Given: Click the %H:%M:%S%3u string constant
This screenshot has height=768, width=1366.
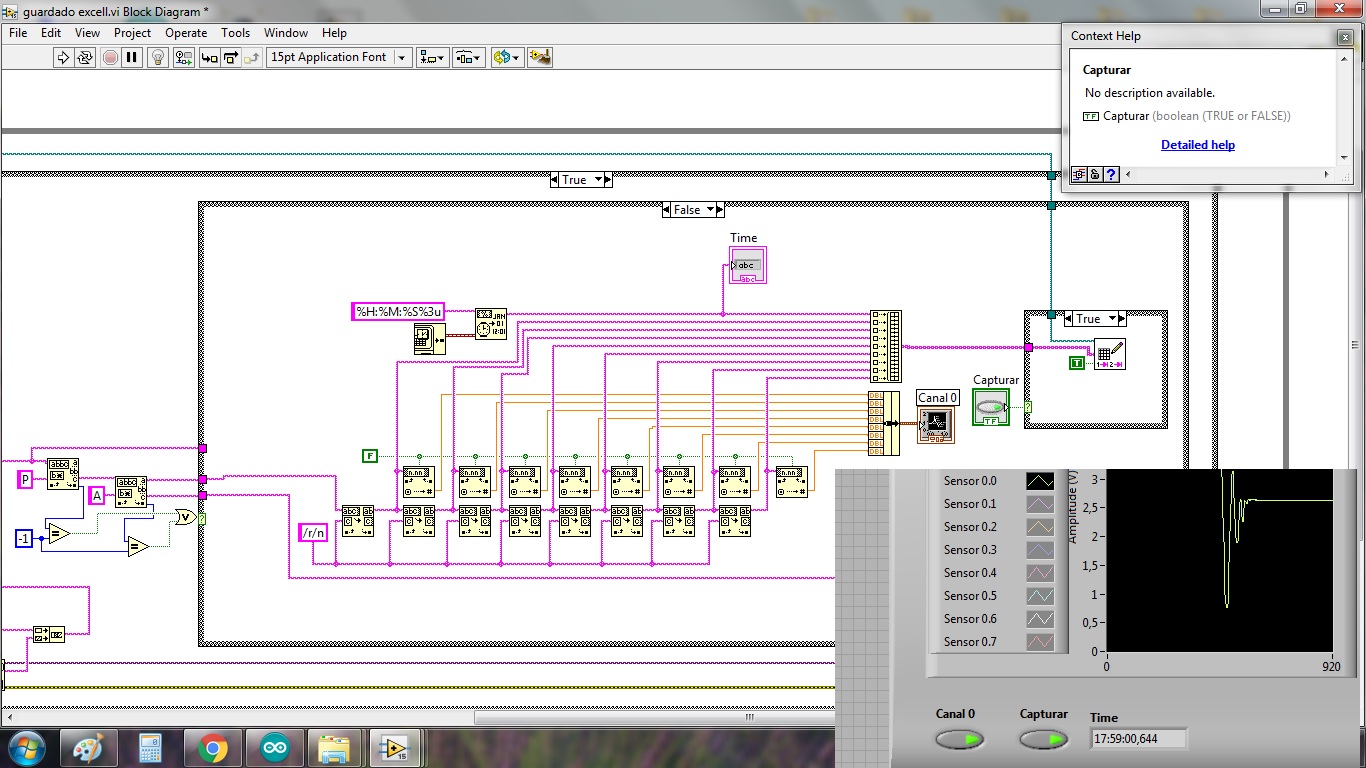Looking at the screenshot, I should [x=398, y=312].
